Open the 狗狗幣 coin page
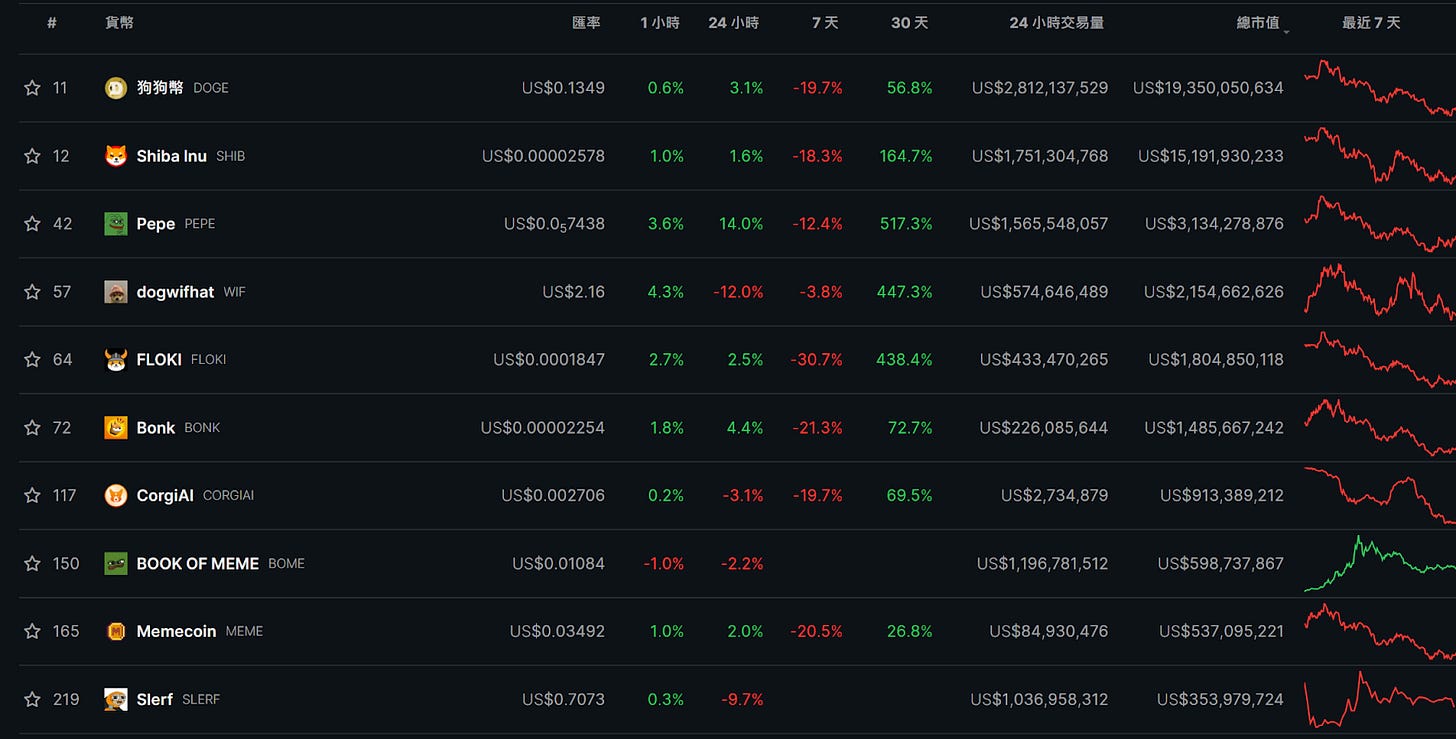The image size is (1456, 739). point(160,88)
